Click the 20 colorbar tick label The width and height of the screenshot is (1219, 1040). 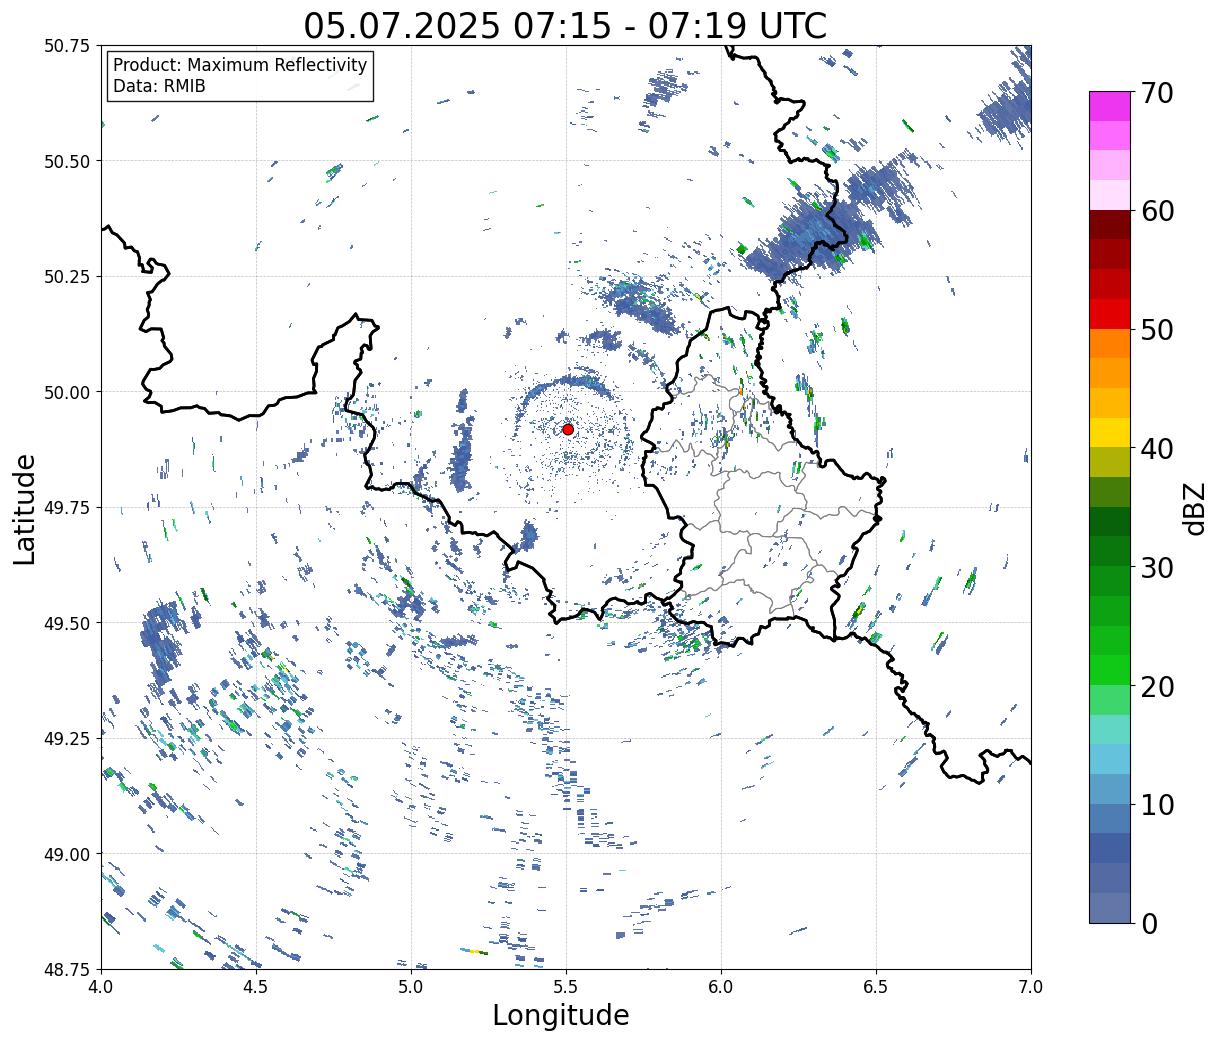pyautogui.click(x=1156, y=686)
